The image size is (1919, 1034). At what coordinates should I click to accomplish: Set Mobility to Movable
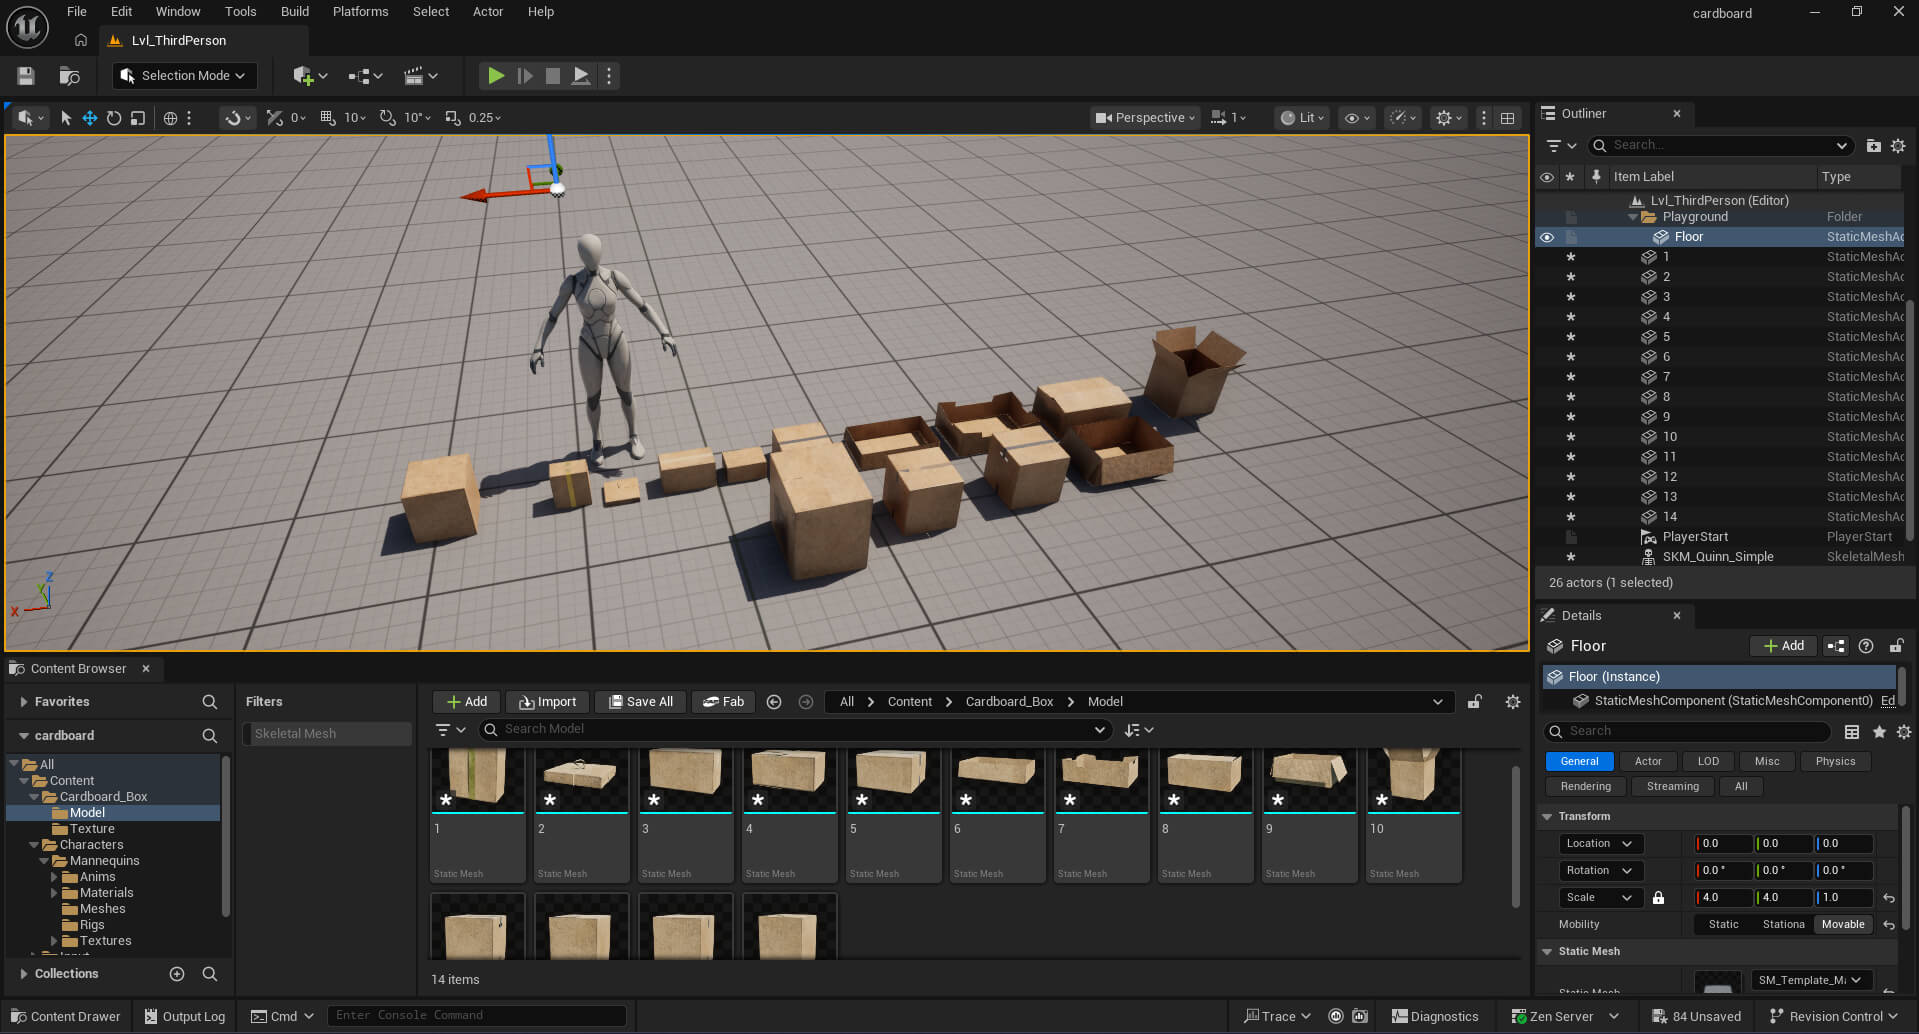[1843, 925]
